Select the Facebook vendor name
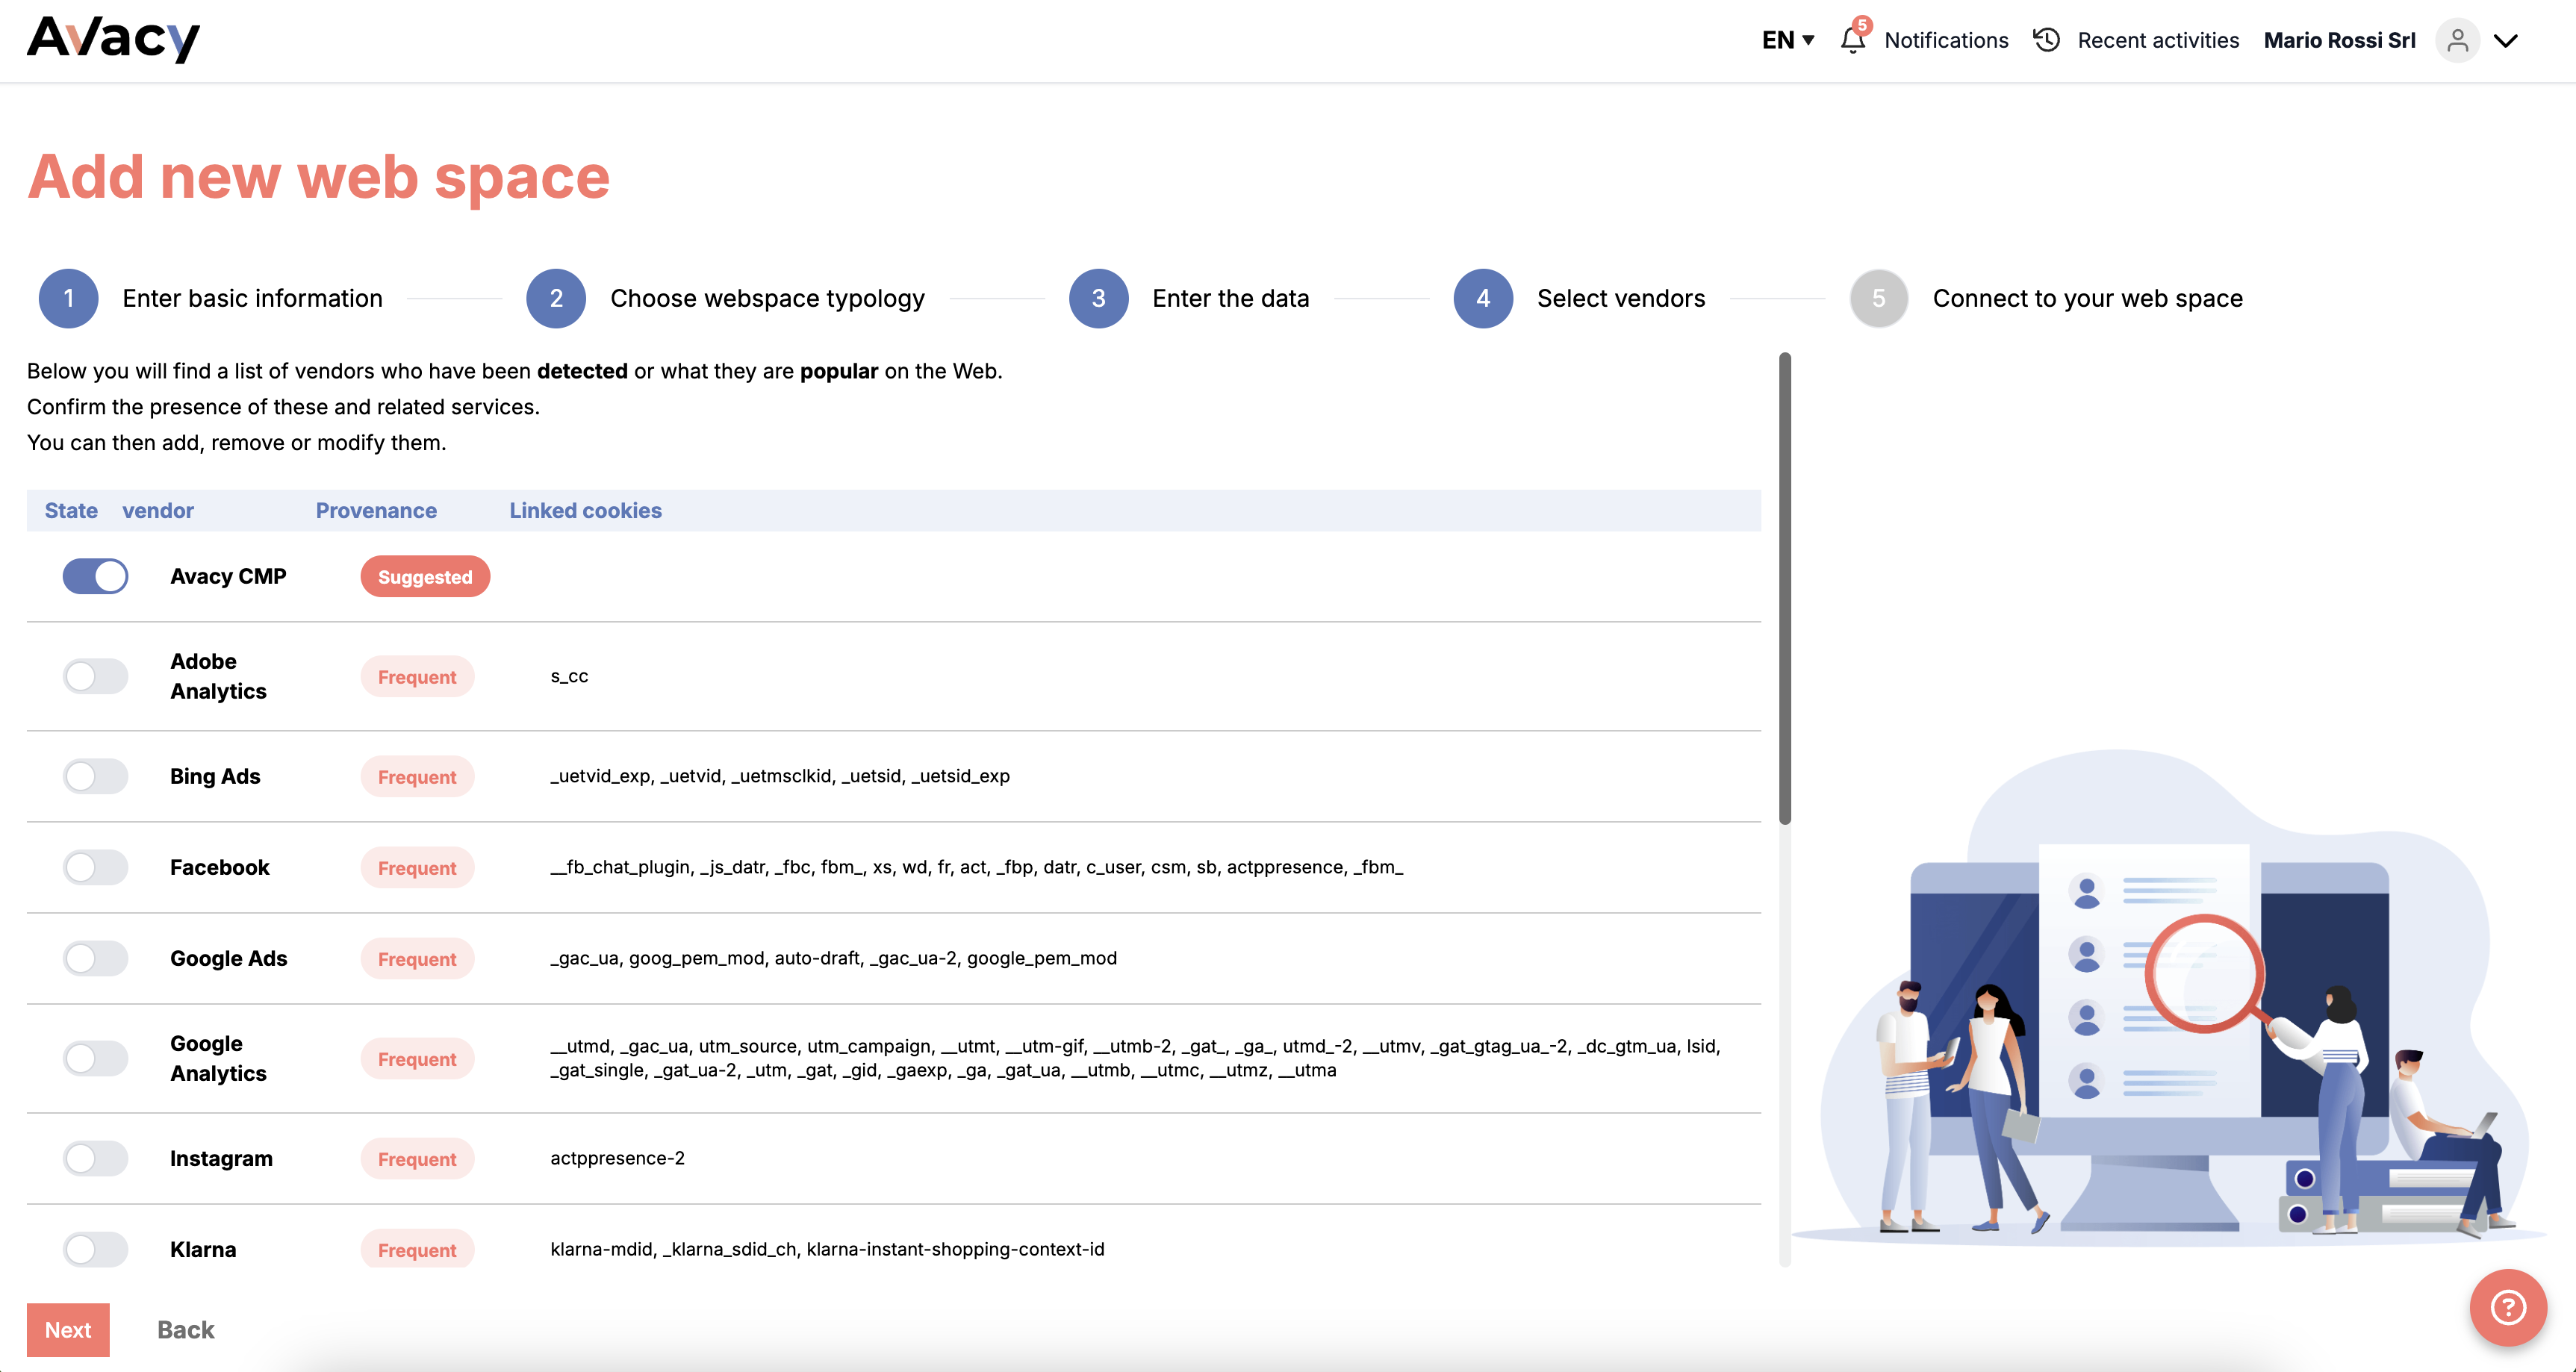Screen dimensions: 2576x1372 220,867
